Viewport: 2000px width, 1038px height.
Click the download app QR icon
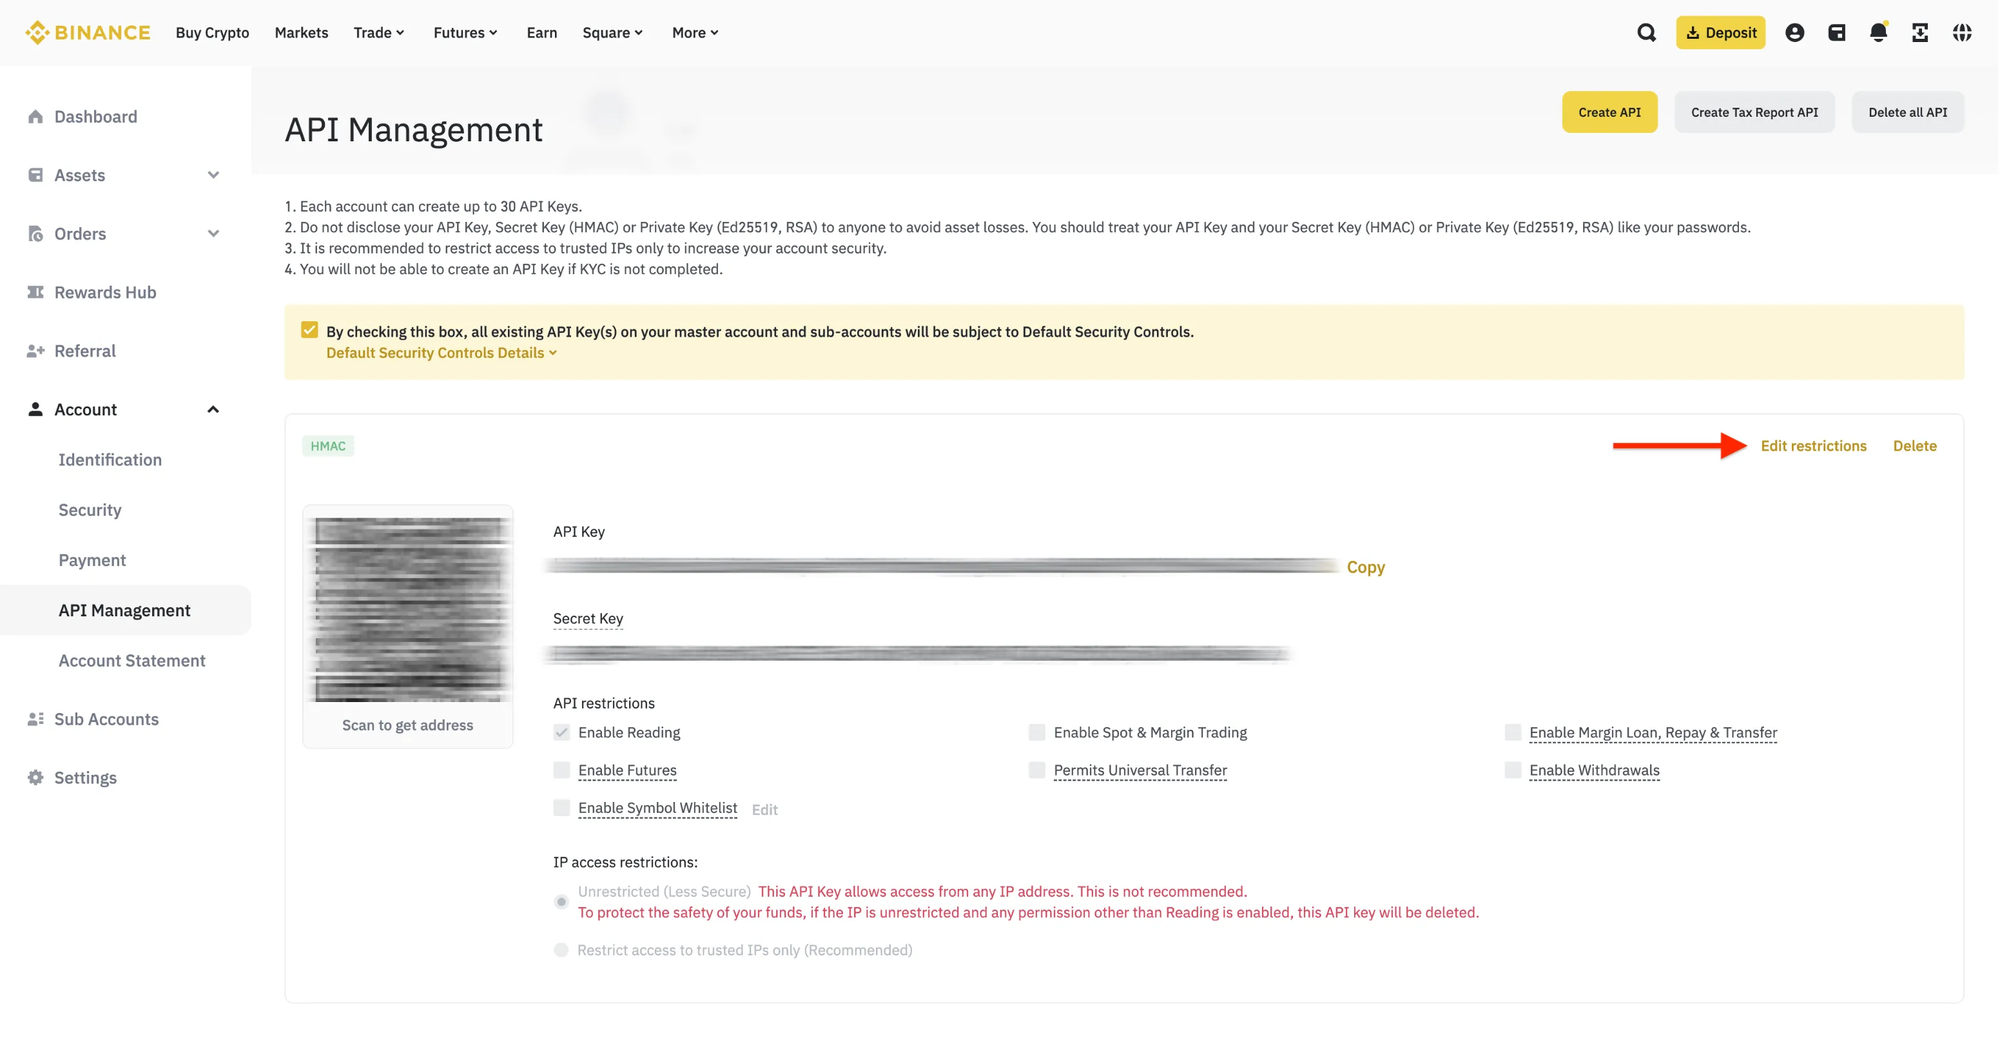tap(1920, 33)
